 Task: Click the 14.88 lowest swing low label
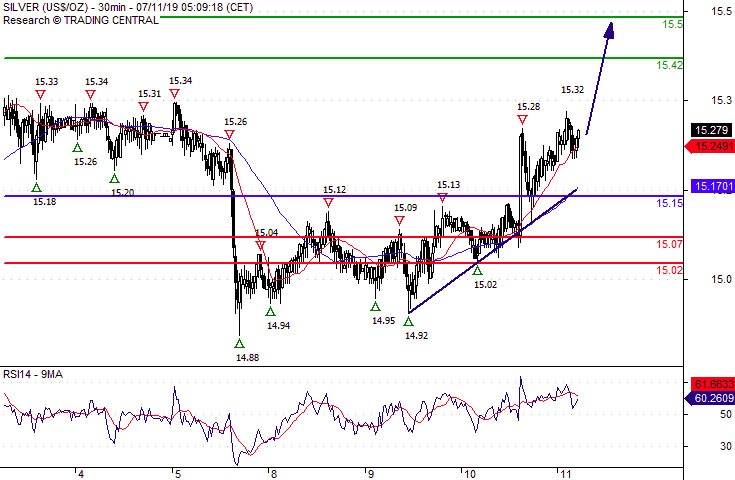coord(248,358)
